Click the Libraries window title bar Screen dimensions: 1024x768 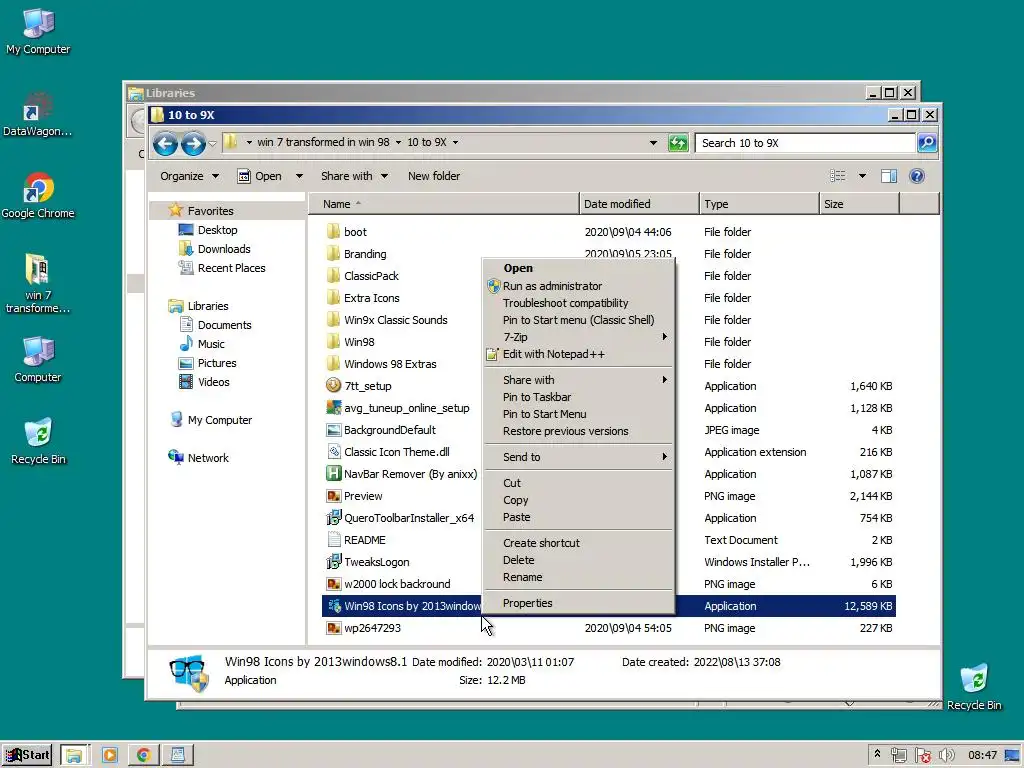click(x=496, y=93)
